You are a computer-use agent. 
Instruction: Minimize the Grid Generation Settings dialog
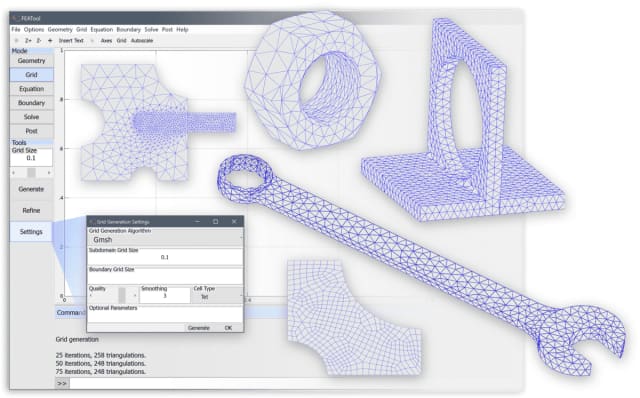pos(198,222)
